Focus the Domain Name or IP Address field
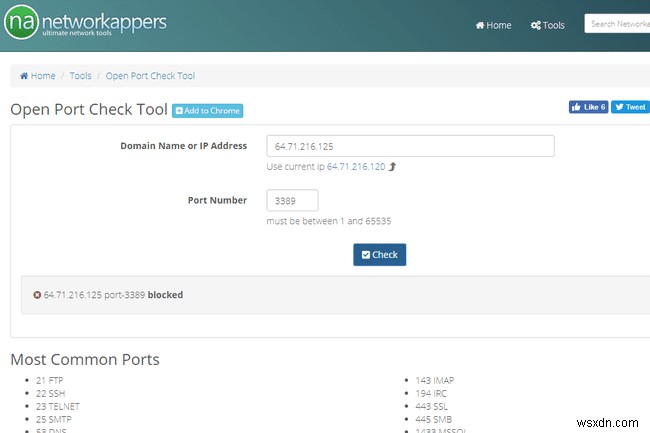Viewport: 650px width, 433px height. click(410, 146)
